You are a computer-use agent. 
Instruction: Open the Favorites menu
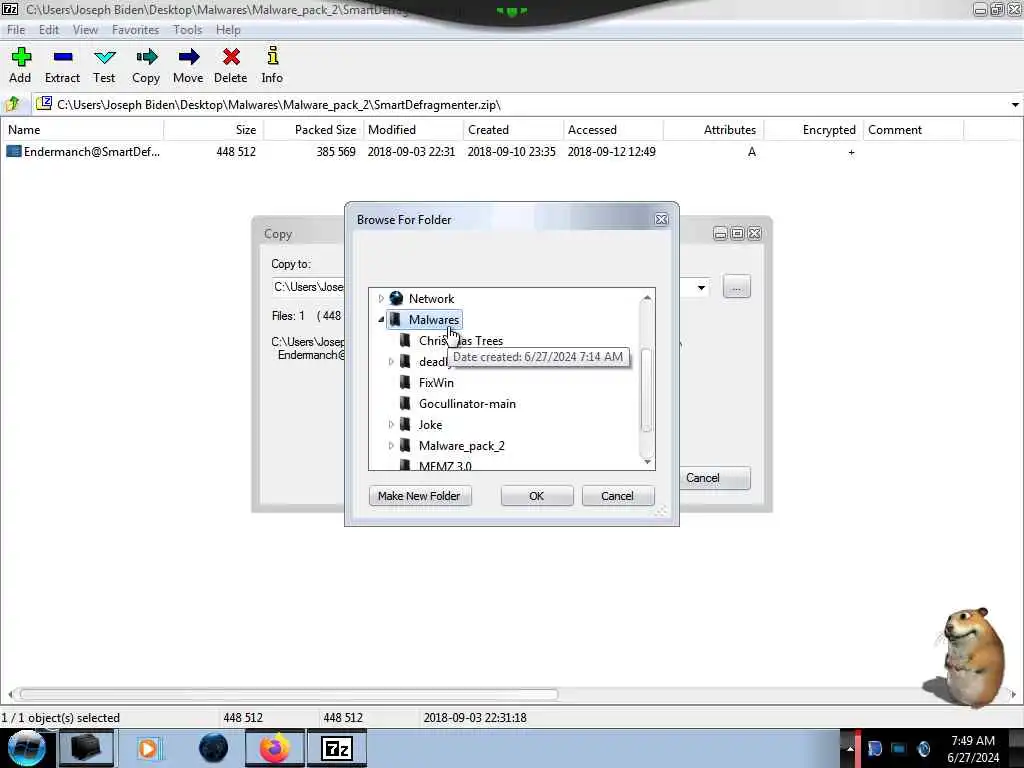135,29
